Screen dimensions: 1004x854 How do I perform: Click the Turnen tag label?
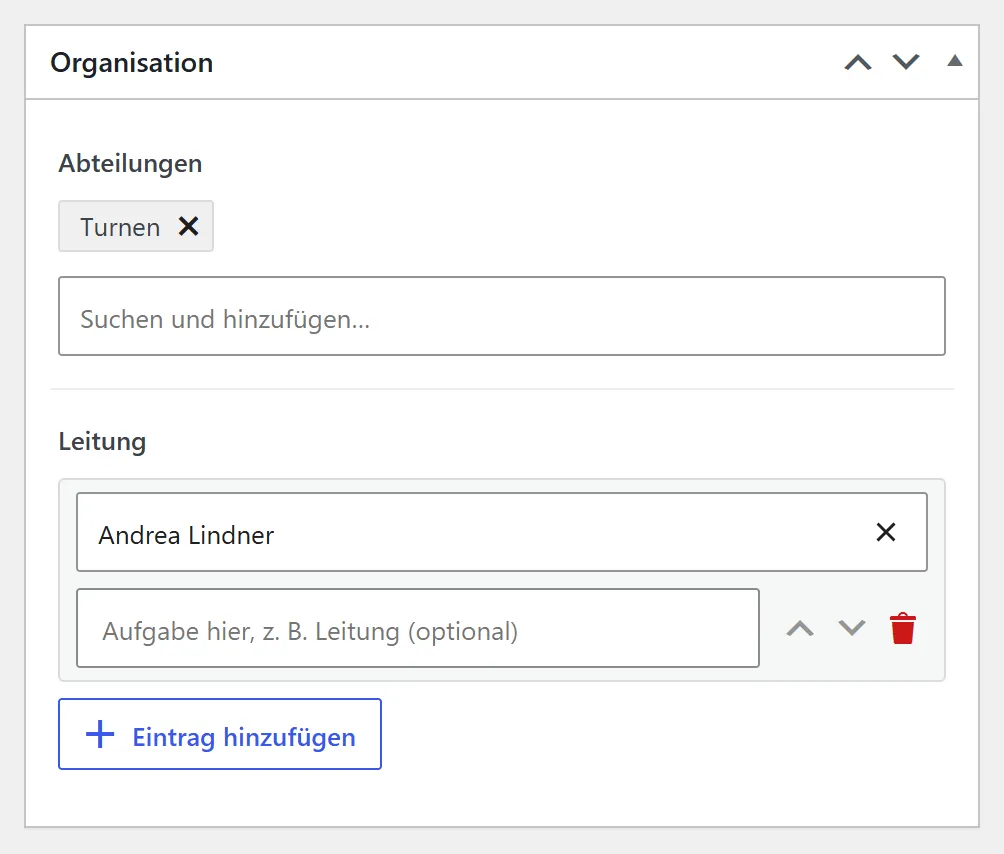pos(120,227)
